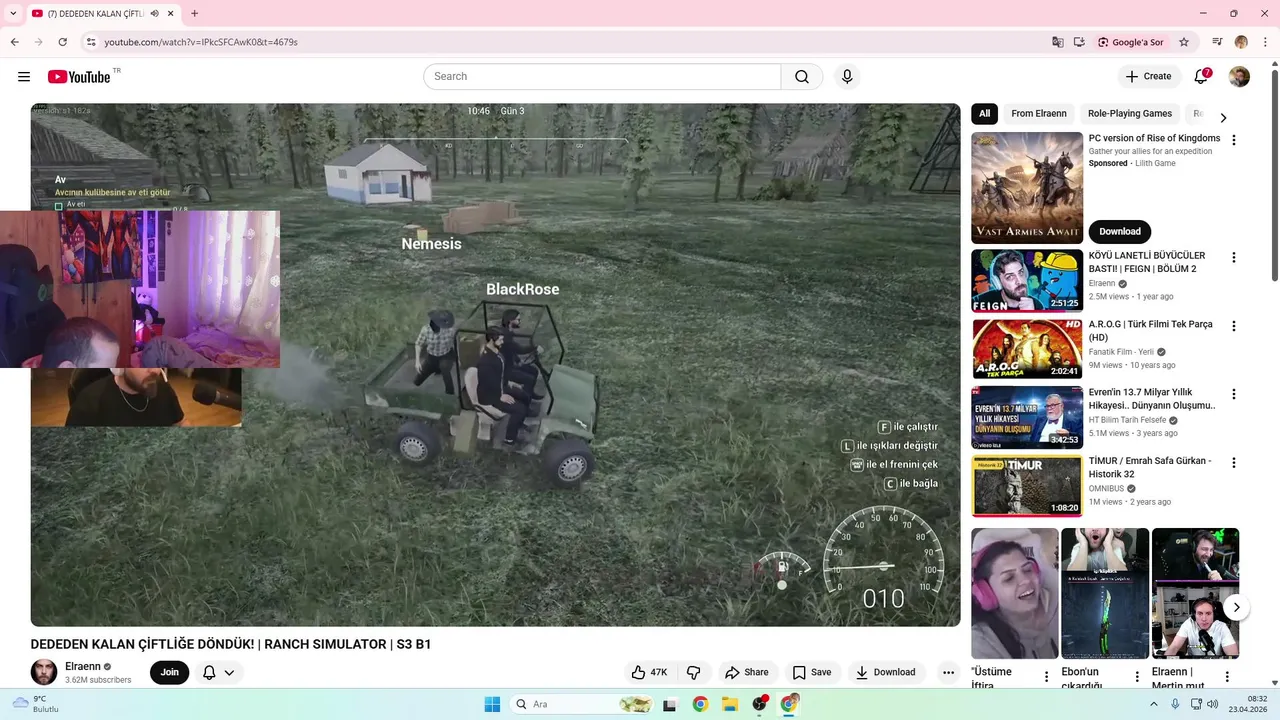Open the Elraenn channel avatar

44,672
